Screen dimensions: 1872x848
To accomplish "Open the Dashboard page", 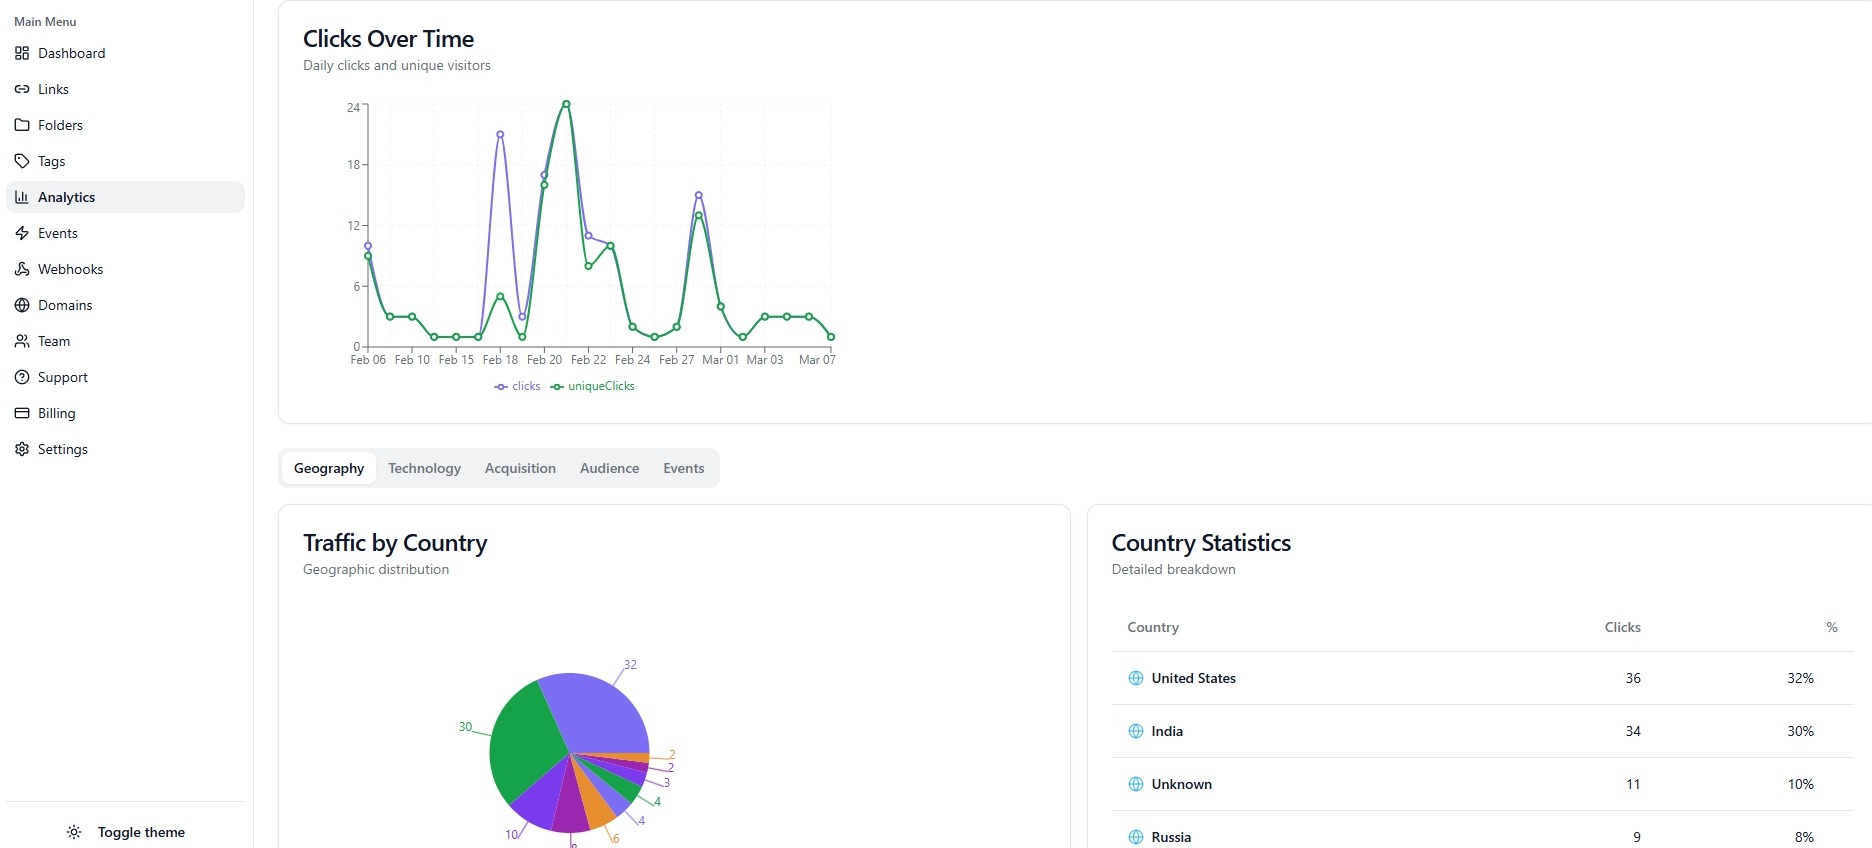I will pyautogui.click(x=126, y=53).
